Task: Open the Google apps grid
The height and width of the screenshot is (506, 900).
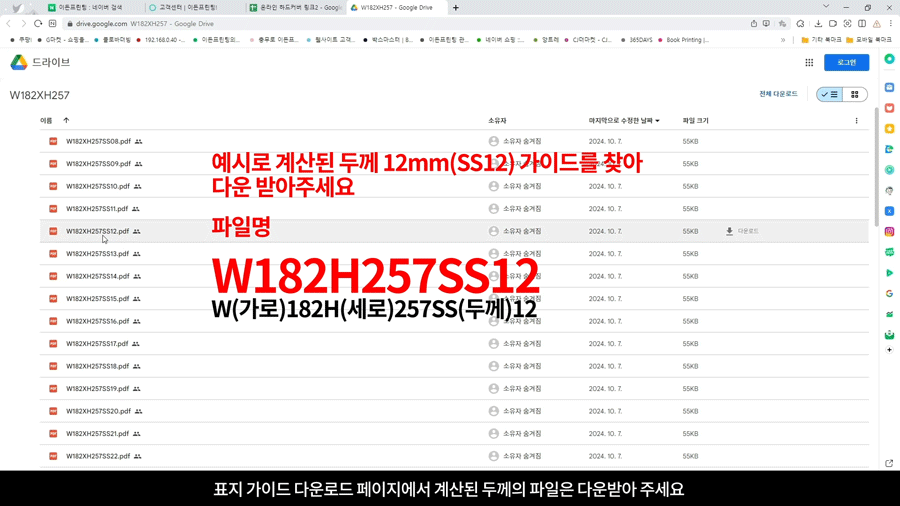Action: 809,63
